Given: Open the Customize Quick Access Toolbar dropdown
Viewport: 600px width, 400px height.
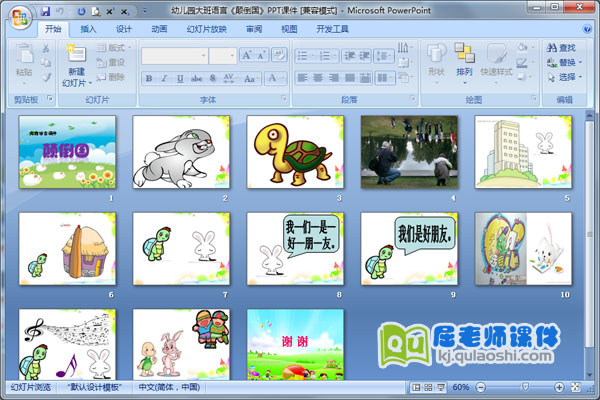Looking at the screenshot, I should point(145,11).
